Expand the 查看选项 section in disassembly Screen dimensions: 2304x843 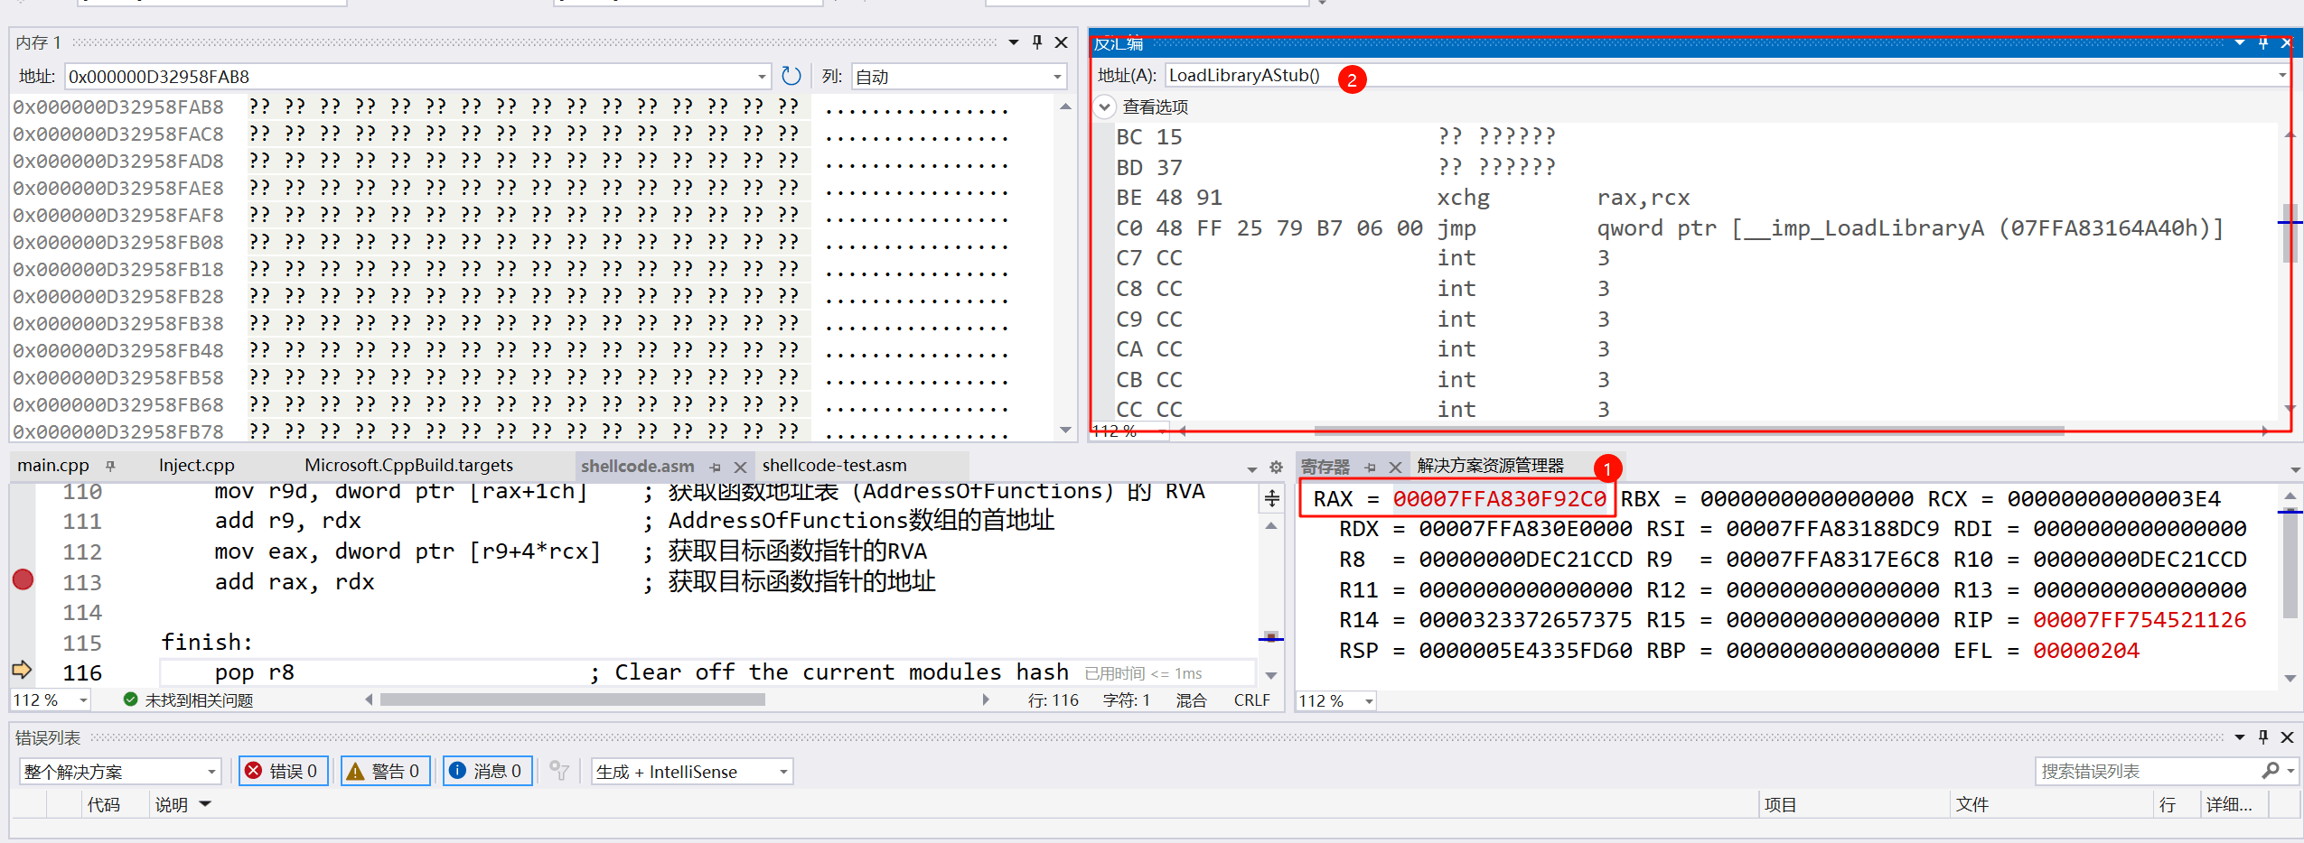[x=1105, y=107]
